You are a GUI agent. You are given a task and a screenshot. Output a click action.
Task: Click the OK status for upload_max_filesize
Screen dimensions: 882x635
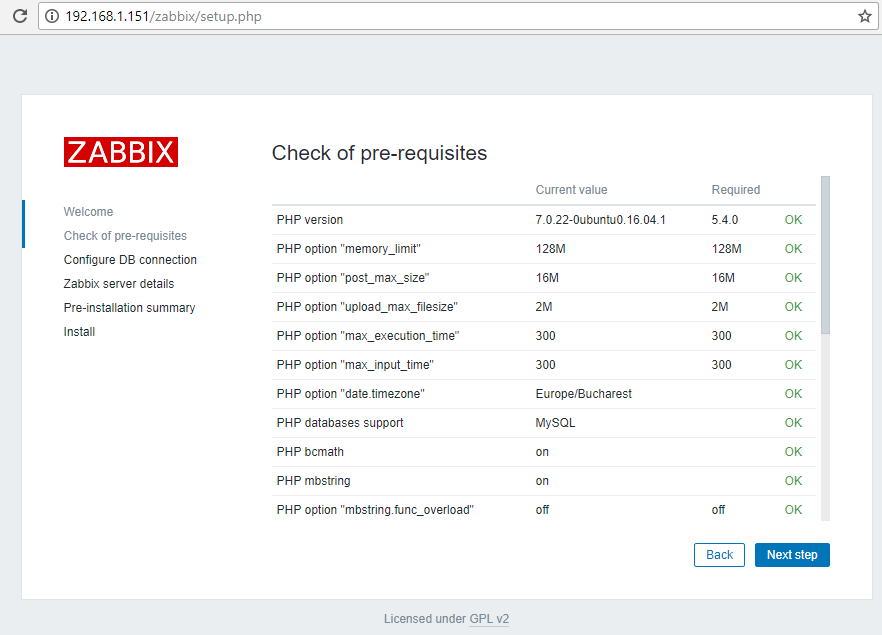pos(793,307)
